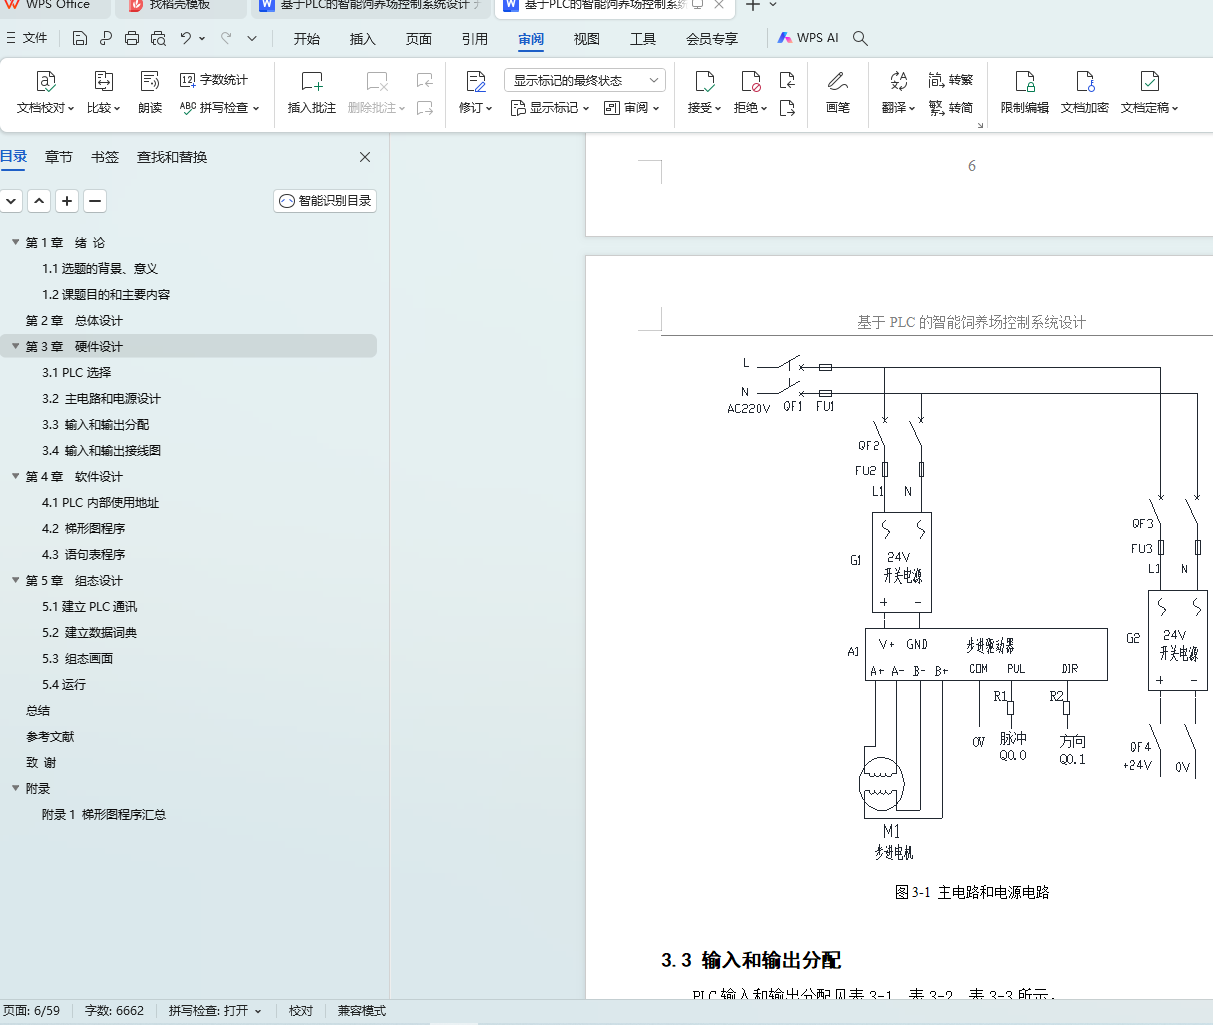Open a new tab with plus button

752,5
